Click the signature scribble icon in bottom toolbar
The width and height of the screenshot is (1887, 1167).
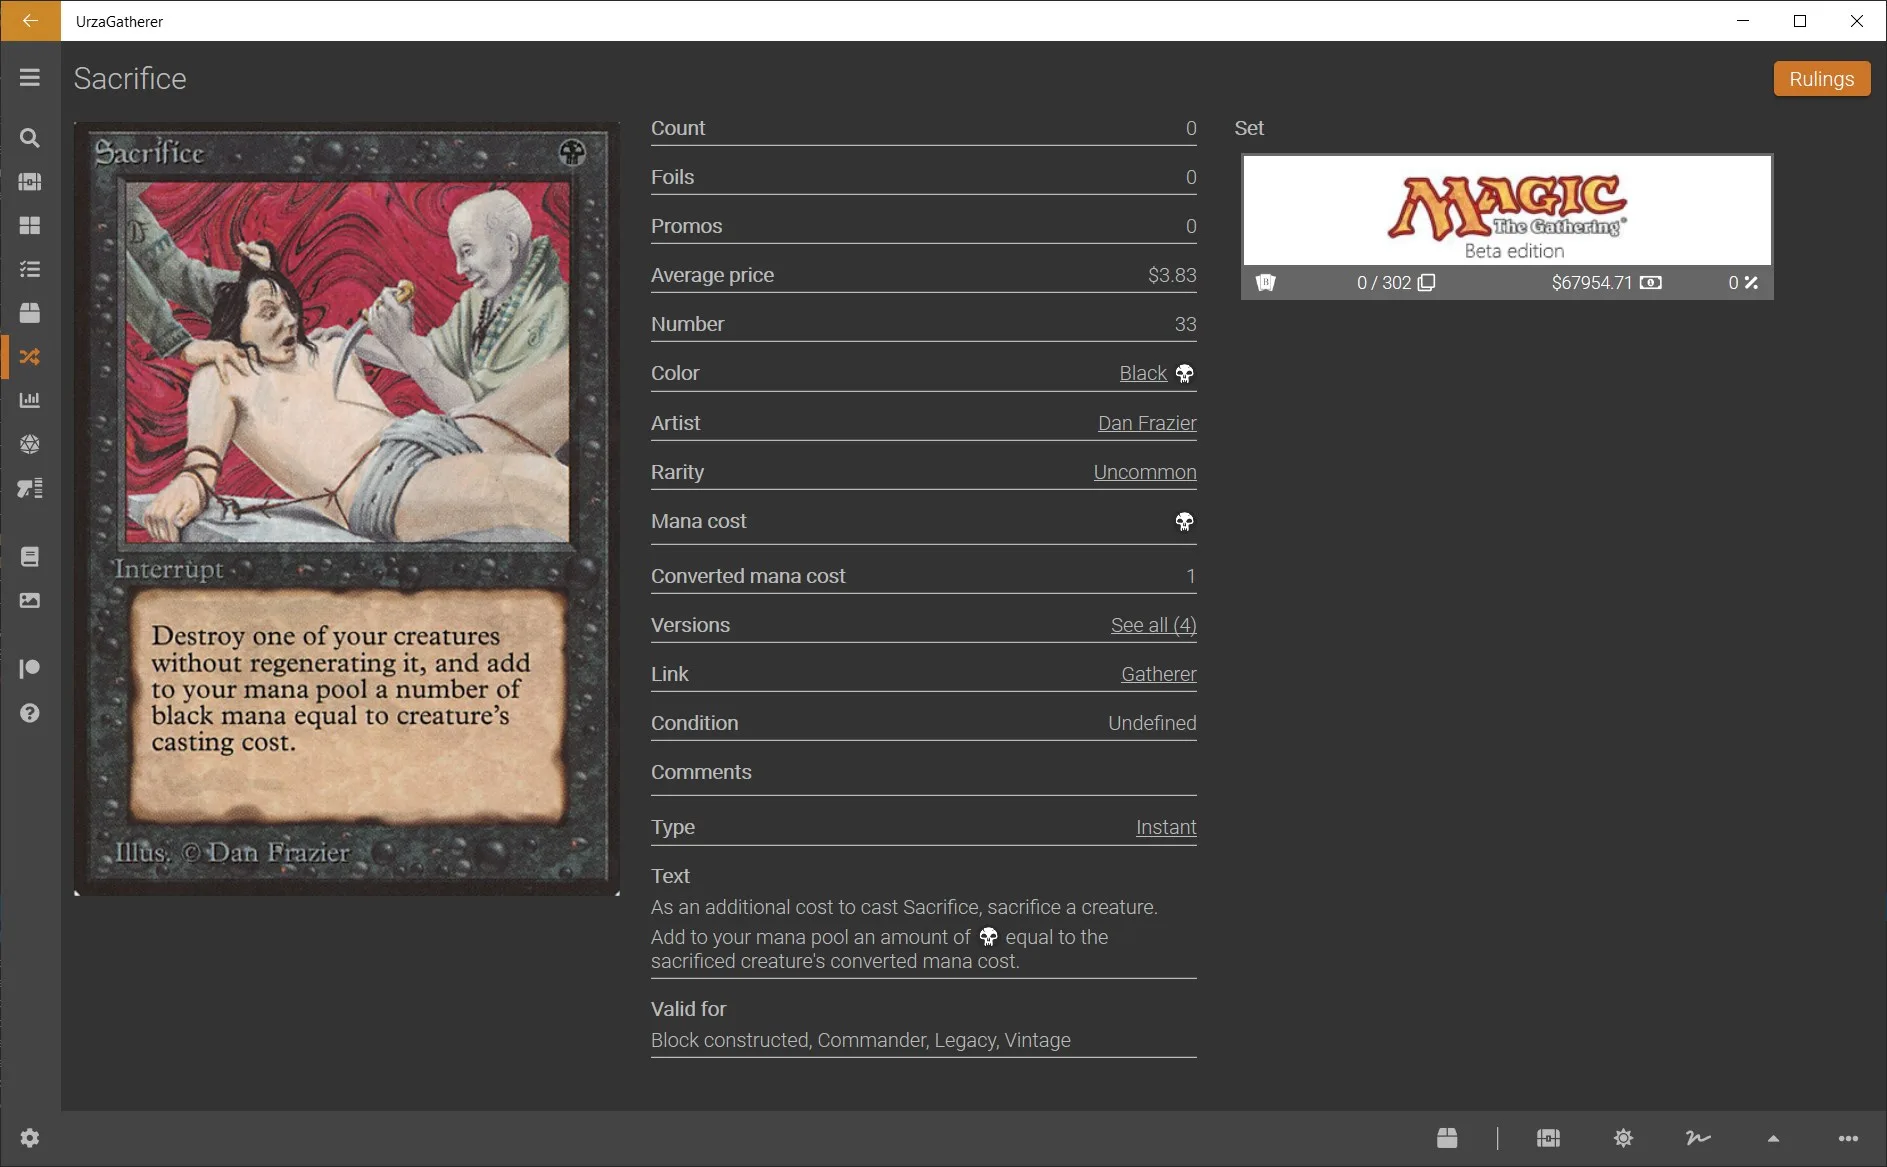point(1698,1138)
